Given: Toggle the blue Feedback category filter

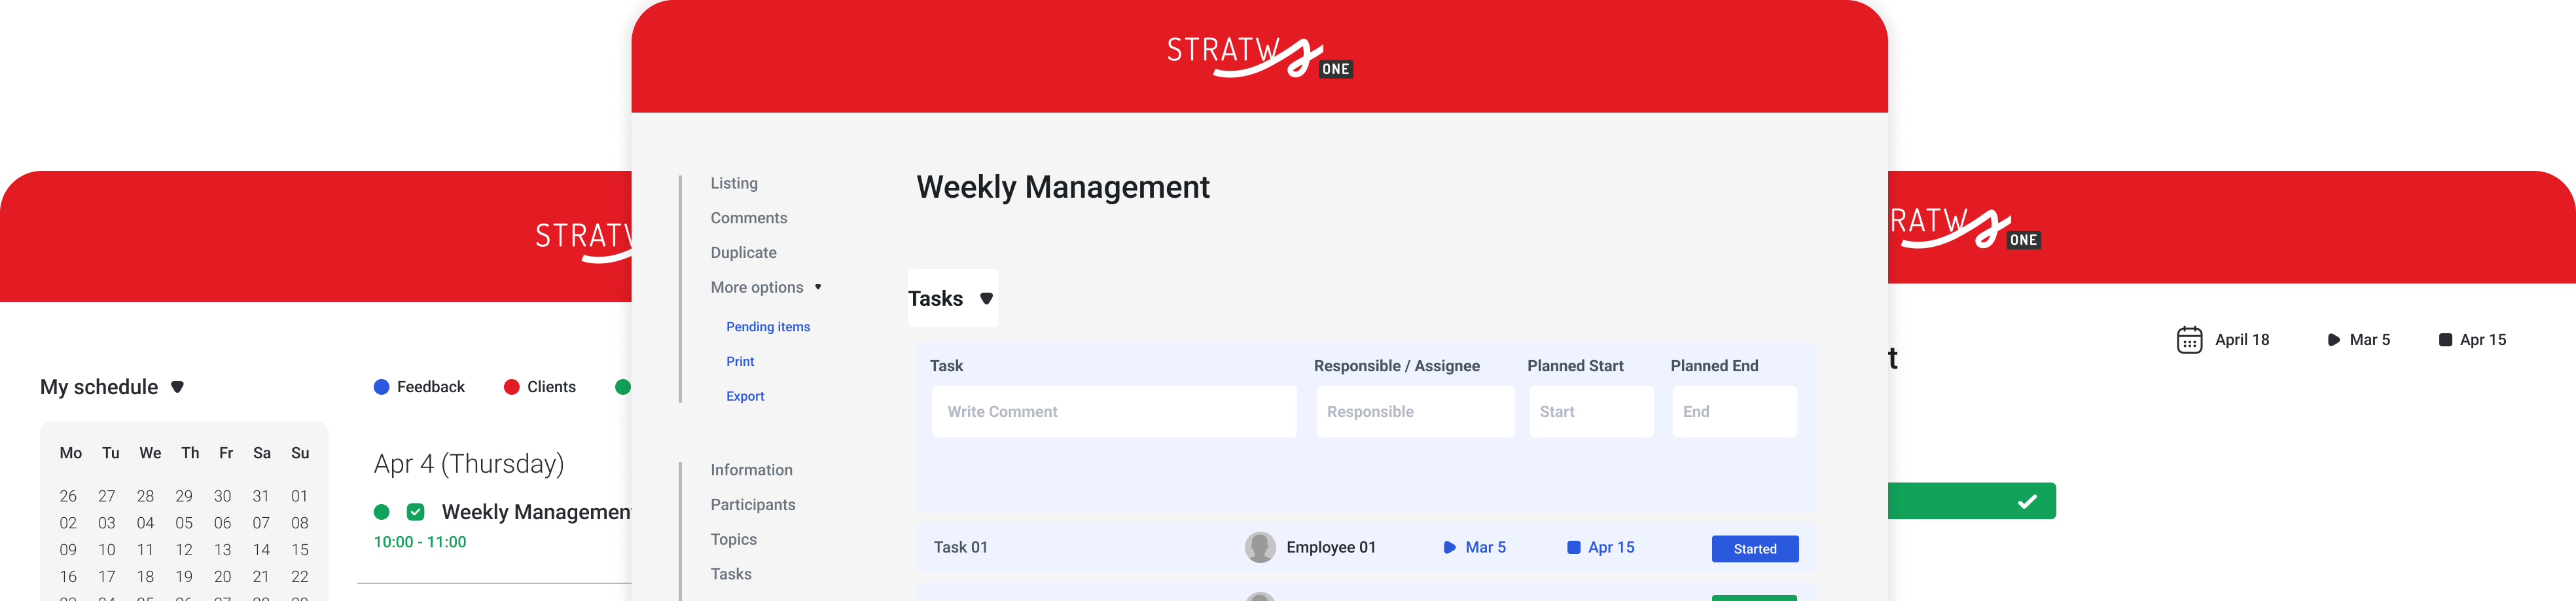Looking at the screenshot, I should point(381,387).
